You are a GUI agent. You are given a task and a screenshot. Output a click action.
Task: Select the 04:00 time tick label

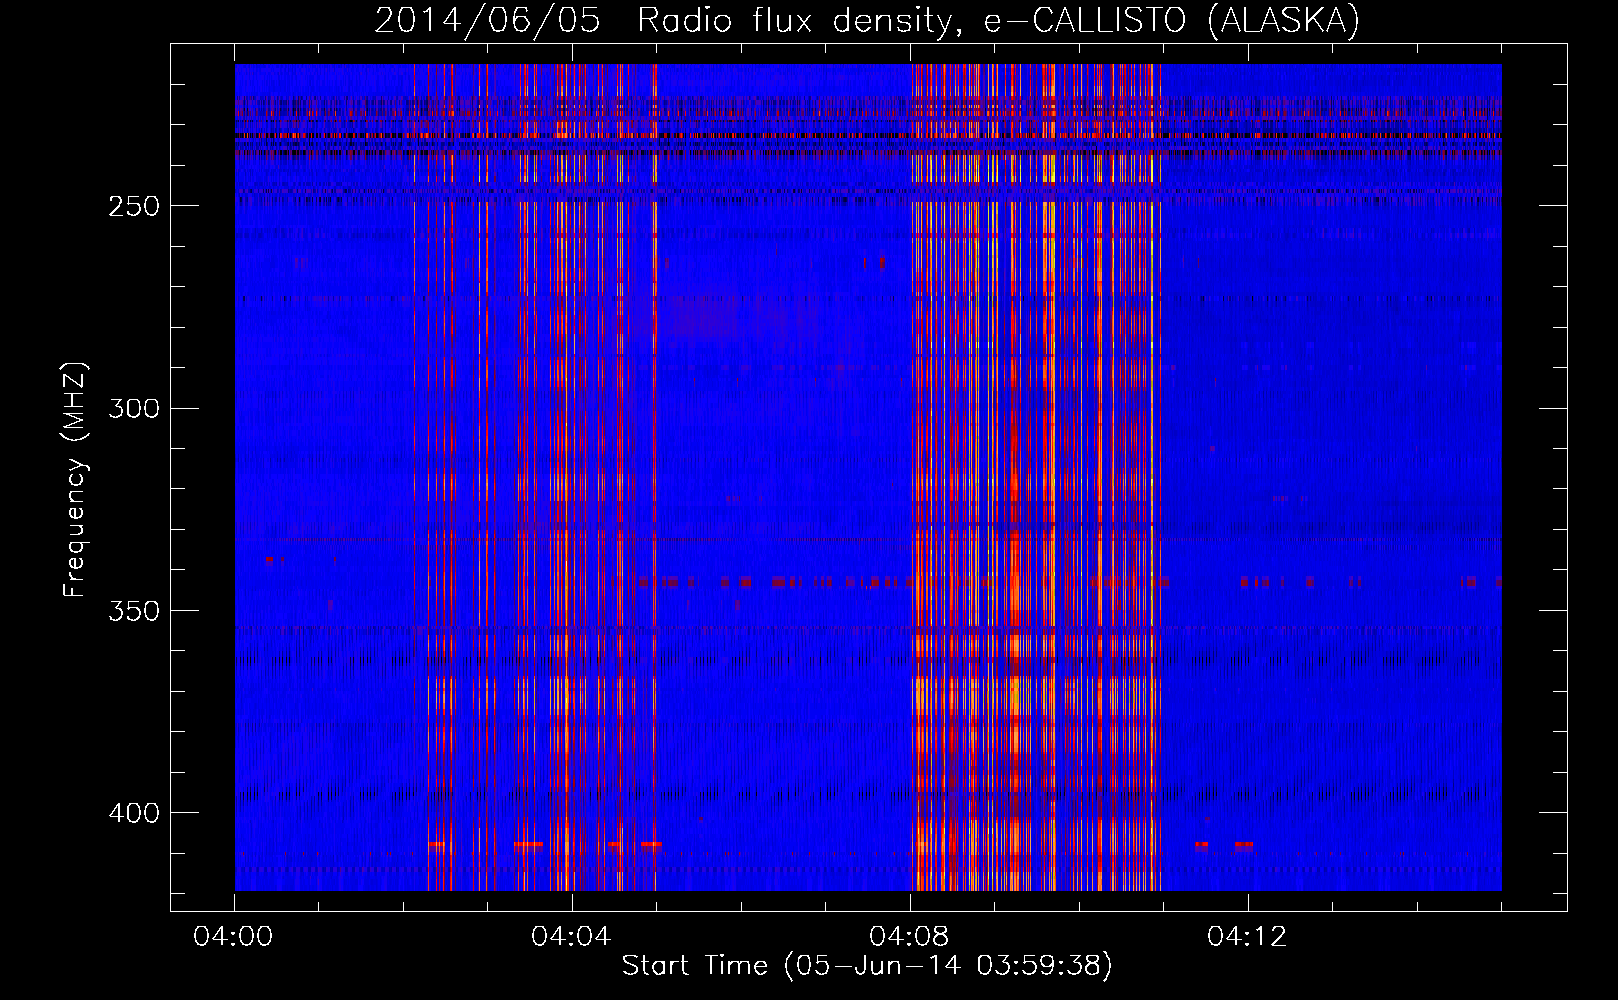click(233, 937)
